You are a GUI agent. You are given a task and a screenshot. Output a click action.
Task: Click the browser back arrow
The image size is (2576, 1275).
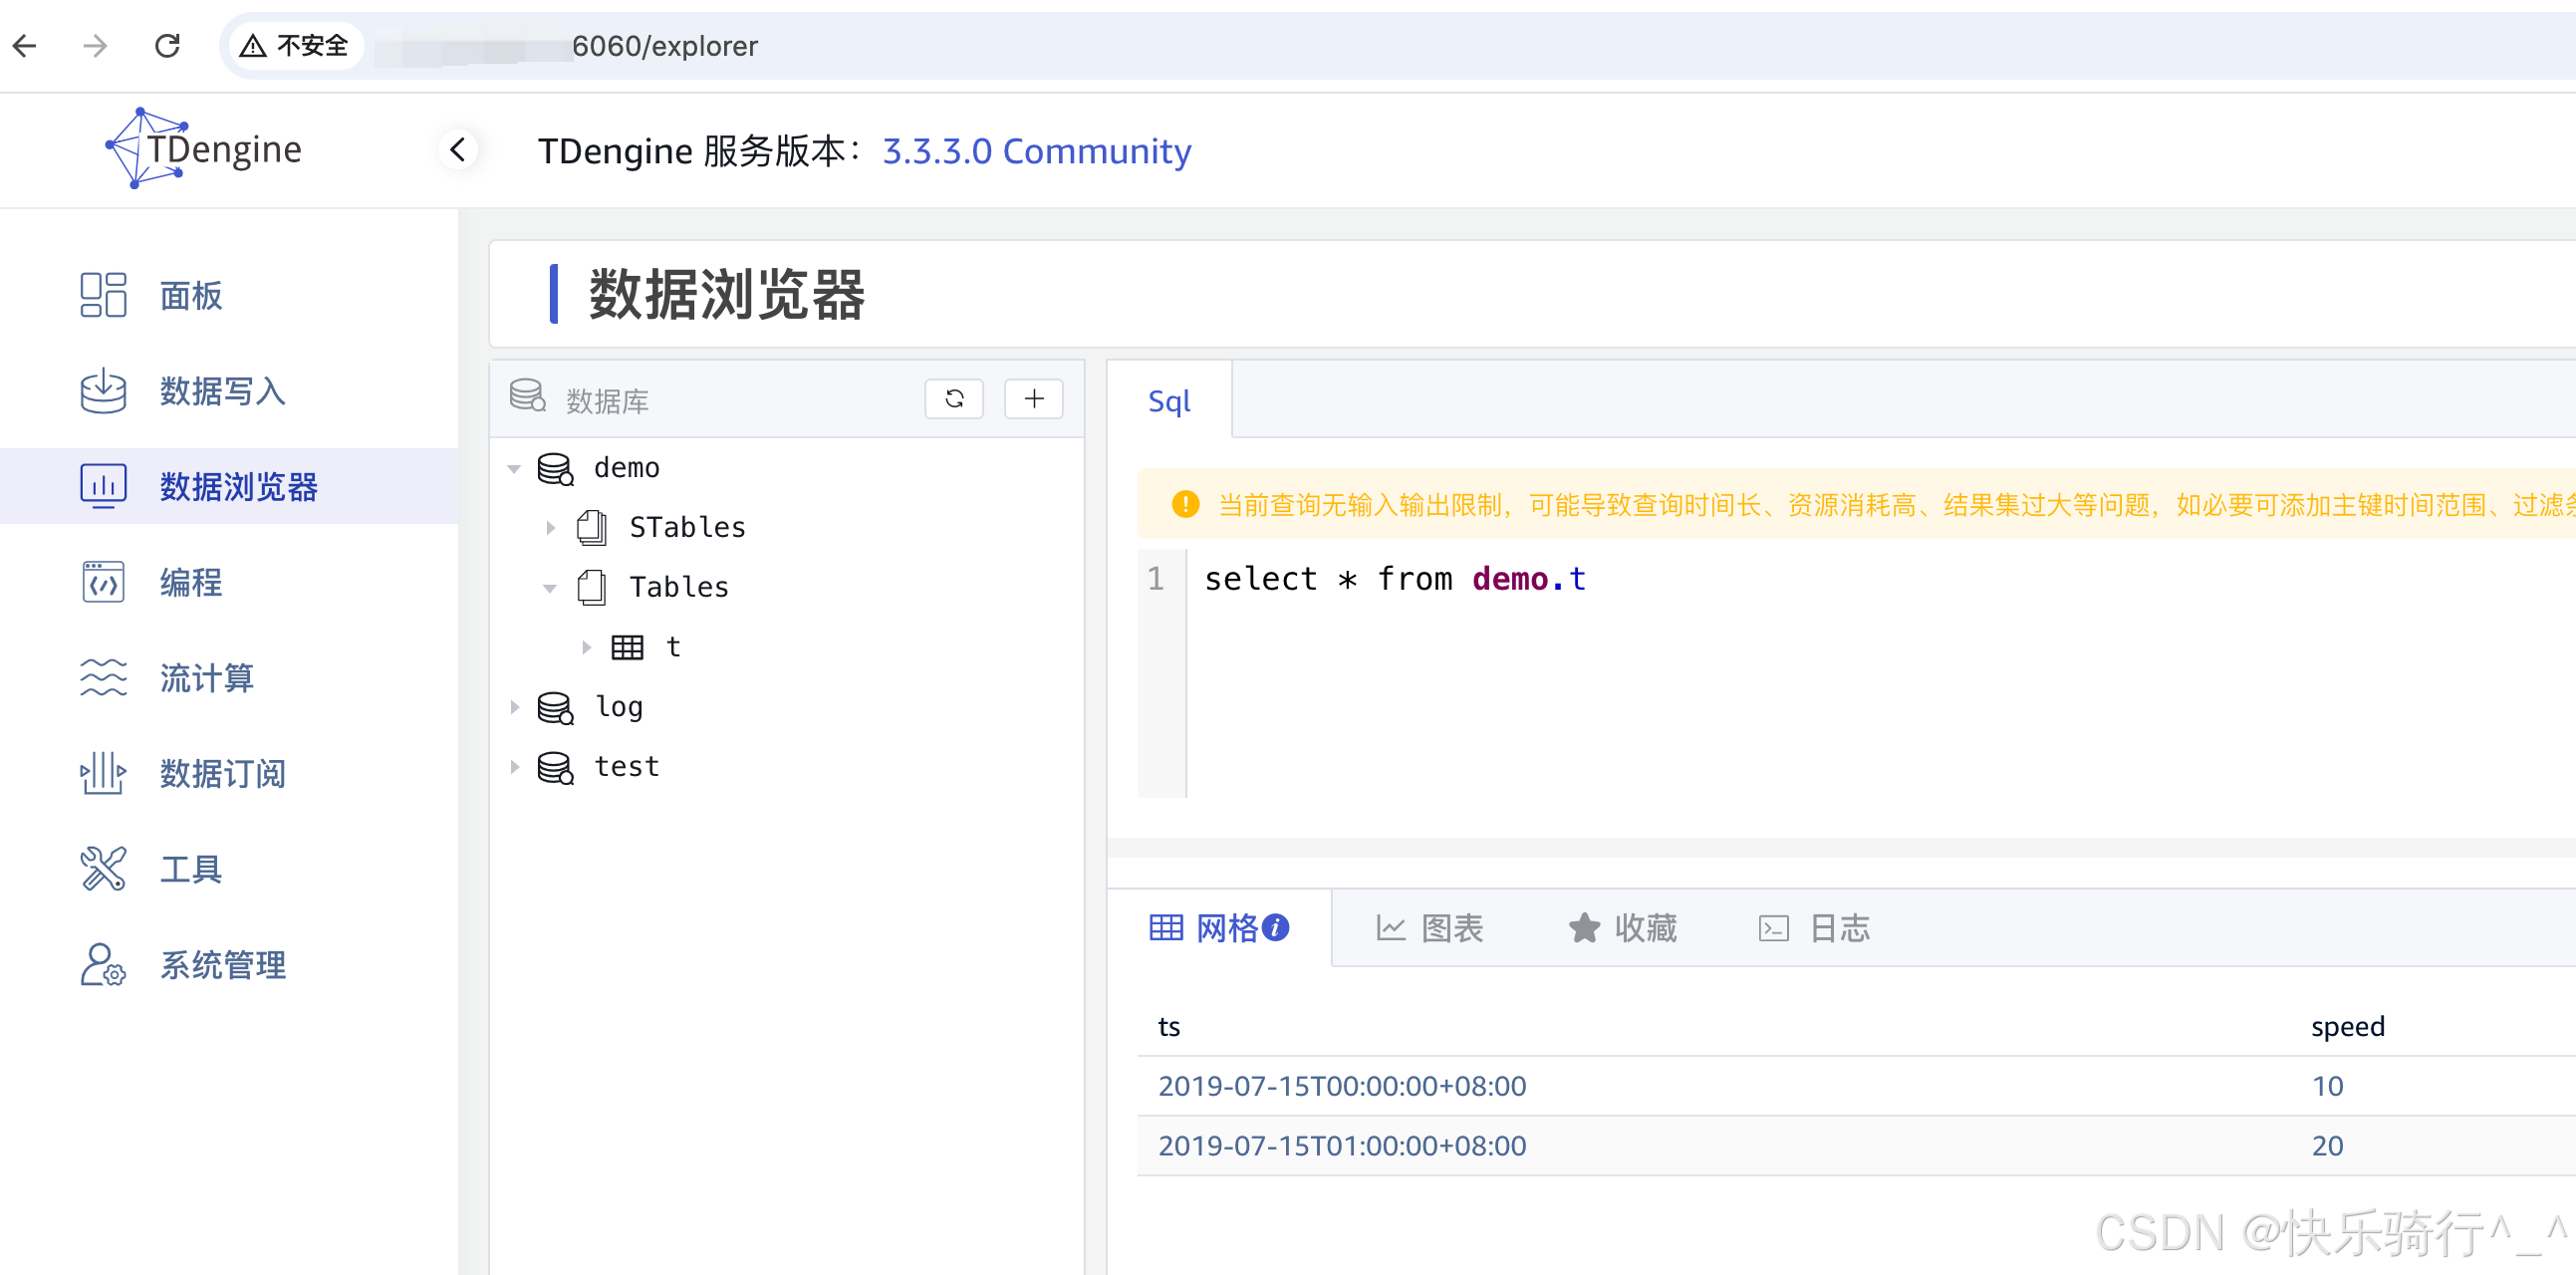(25, 46)
